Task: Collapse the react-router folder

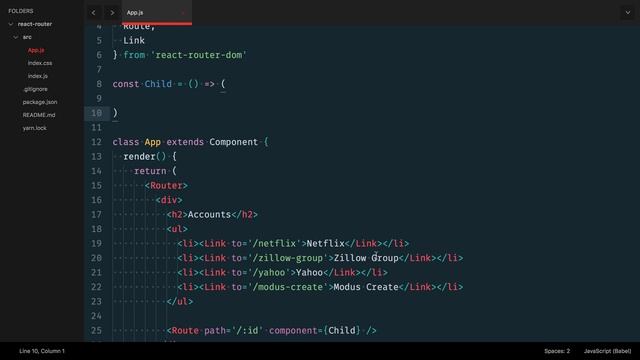Action: point(11,24)
